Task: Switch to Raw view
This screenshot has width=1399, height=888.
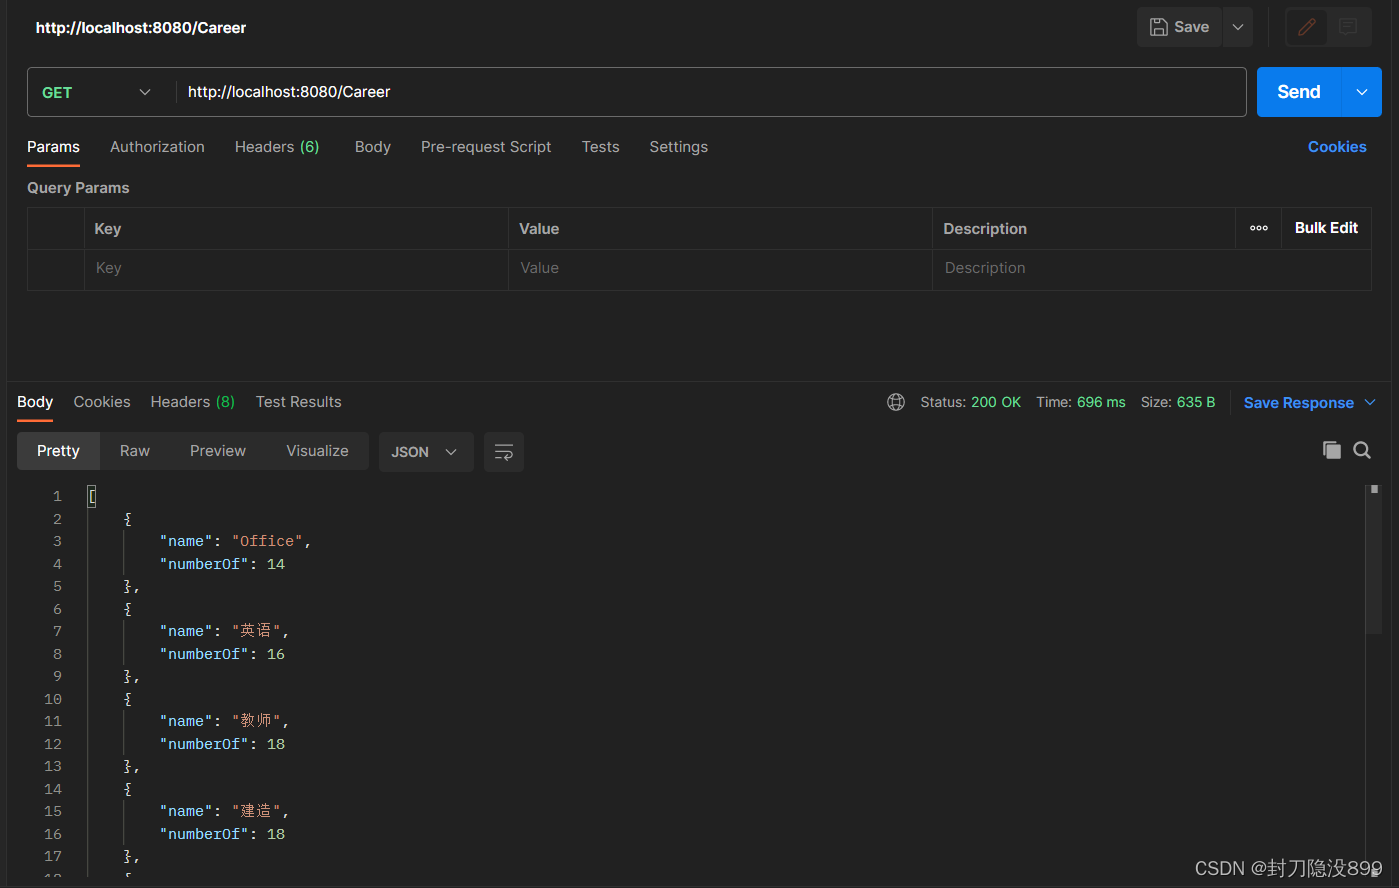Action: click(x=135, y=451)
